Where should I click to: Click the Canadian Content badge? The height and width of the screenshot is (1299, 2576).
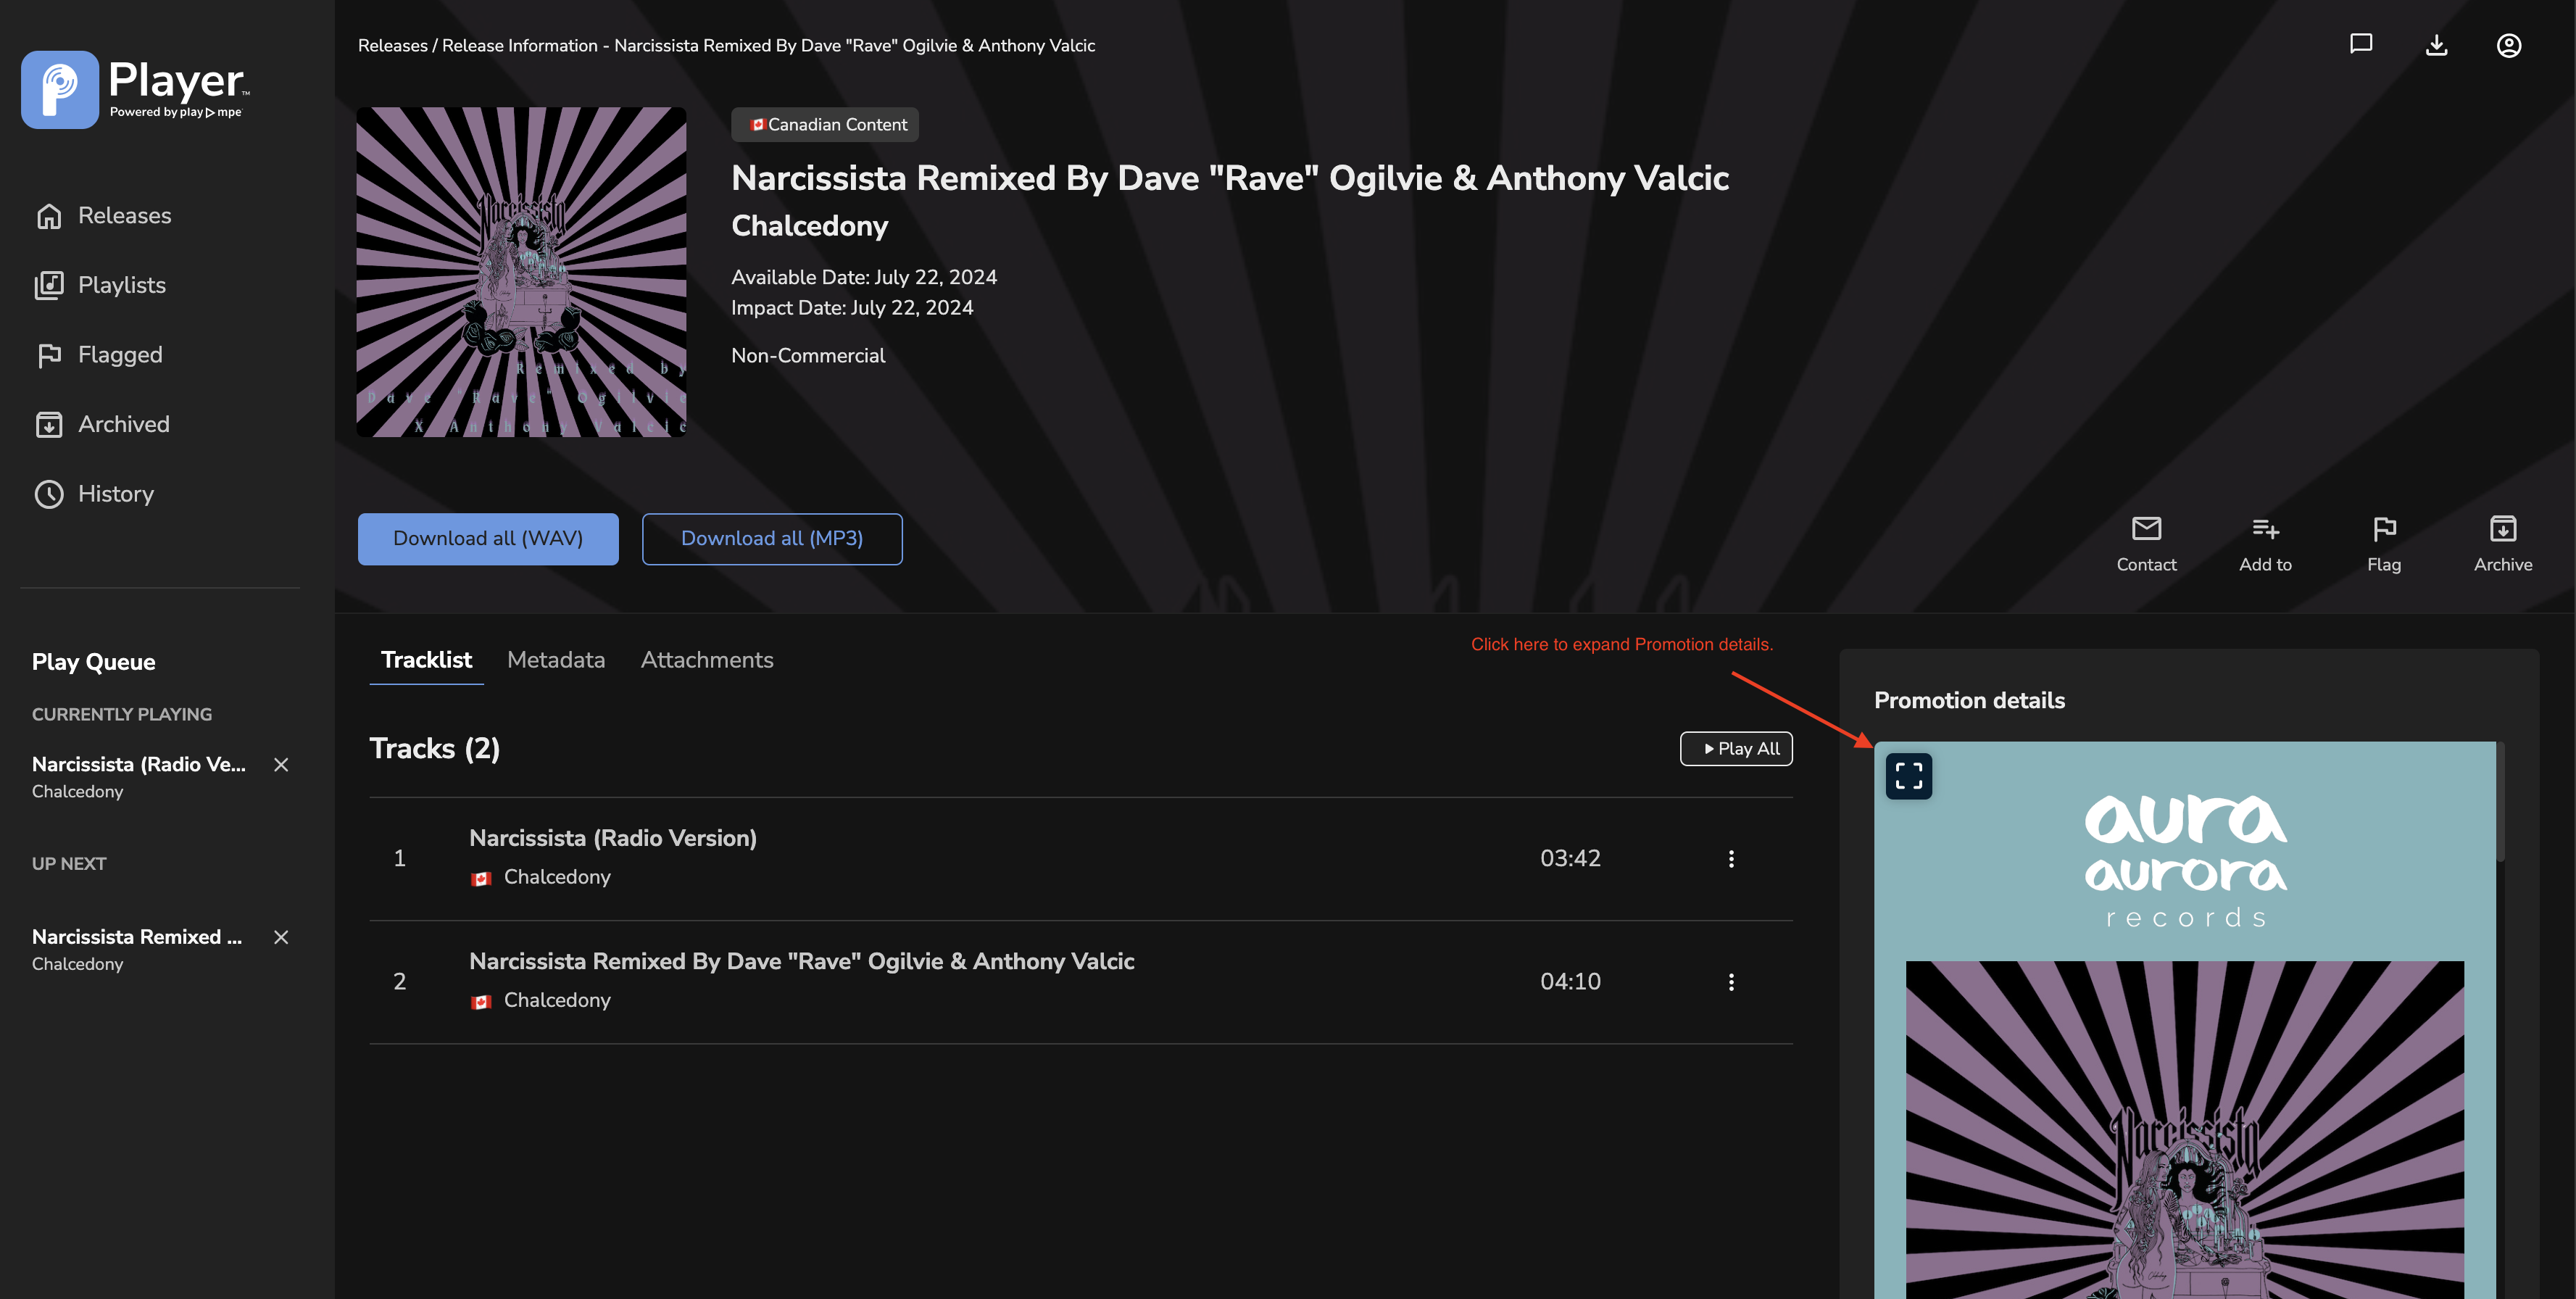[x=825, y=125]
